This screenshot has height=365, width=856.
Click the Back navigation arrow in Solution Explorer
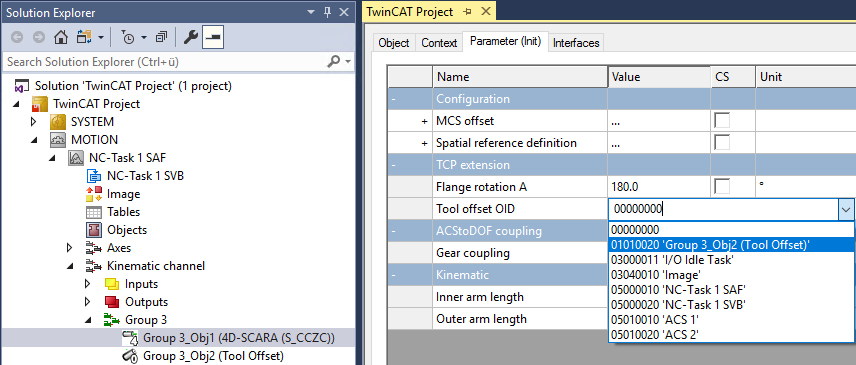click(x=17, y=37)
